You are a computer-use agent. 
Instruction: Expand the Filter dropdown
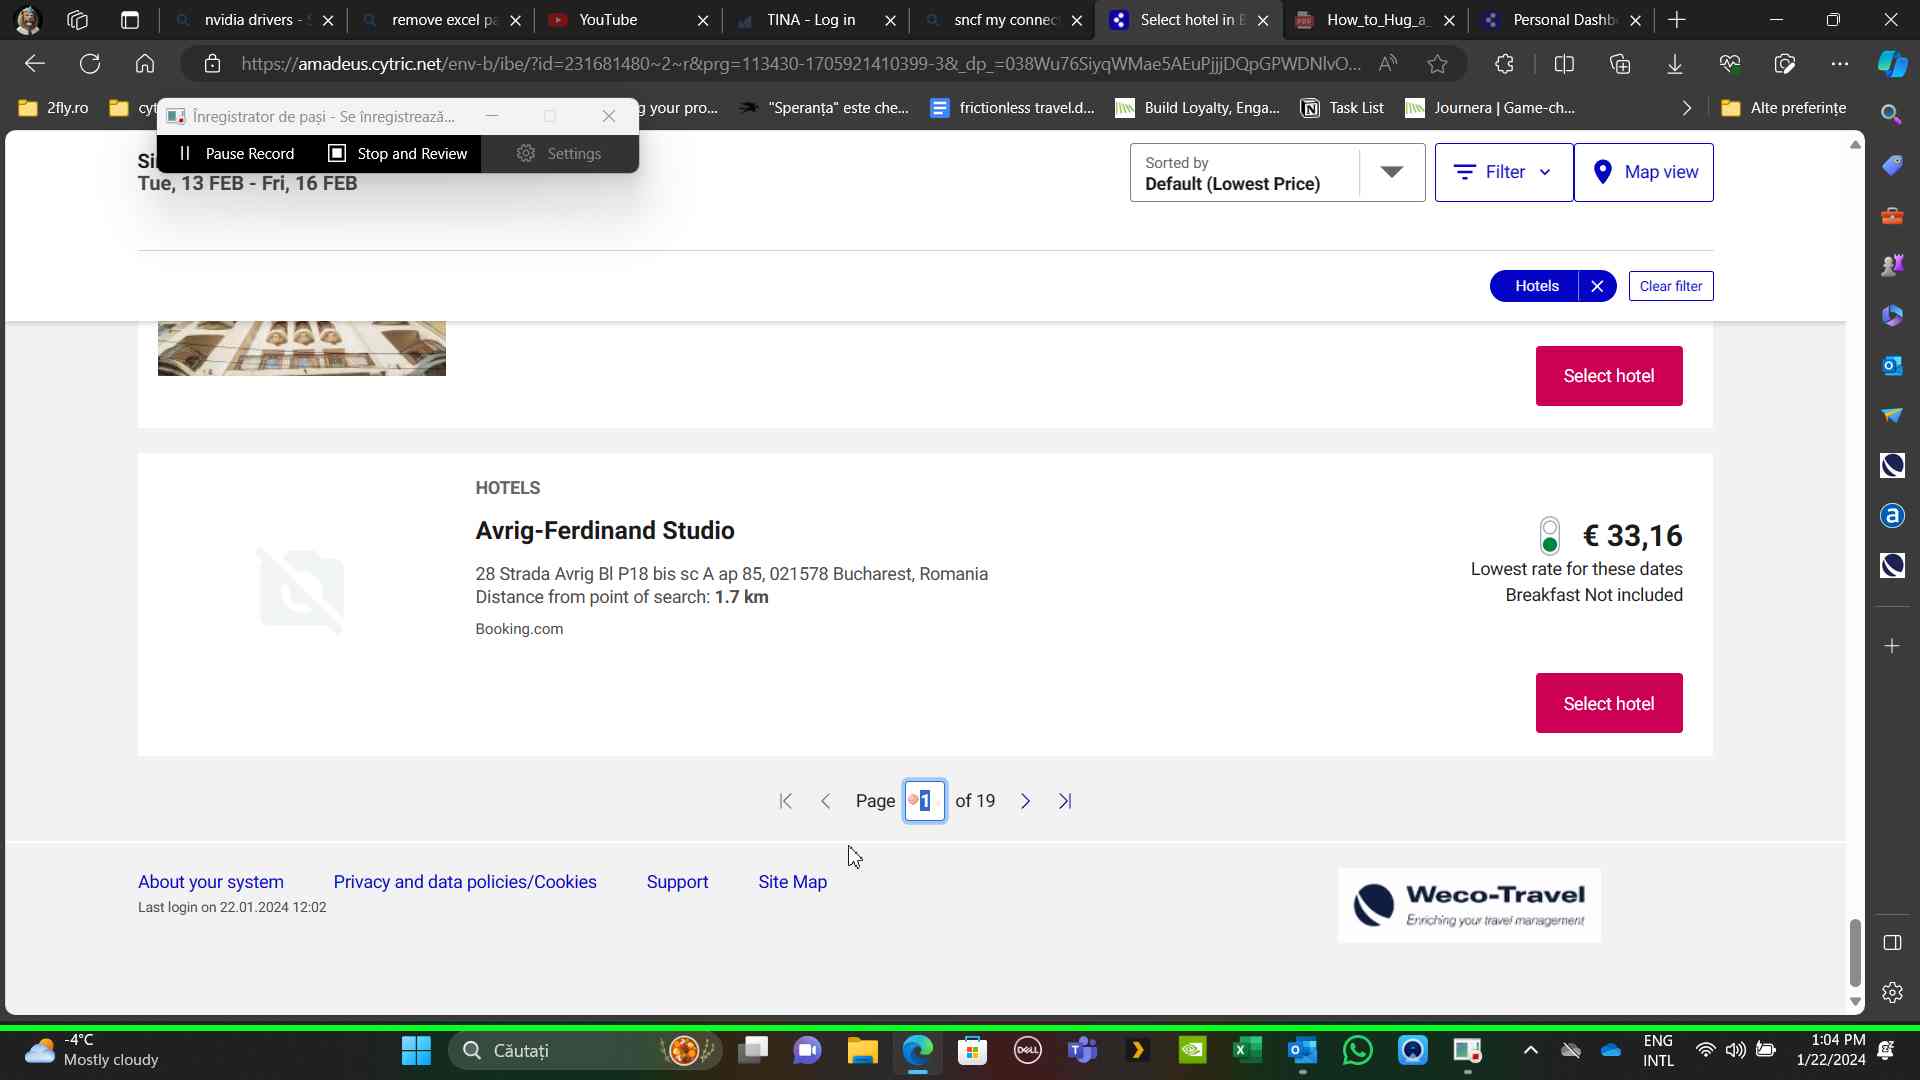(1503, 172)
